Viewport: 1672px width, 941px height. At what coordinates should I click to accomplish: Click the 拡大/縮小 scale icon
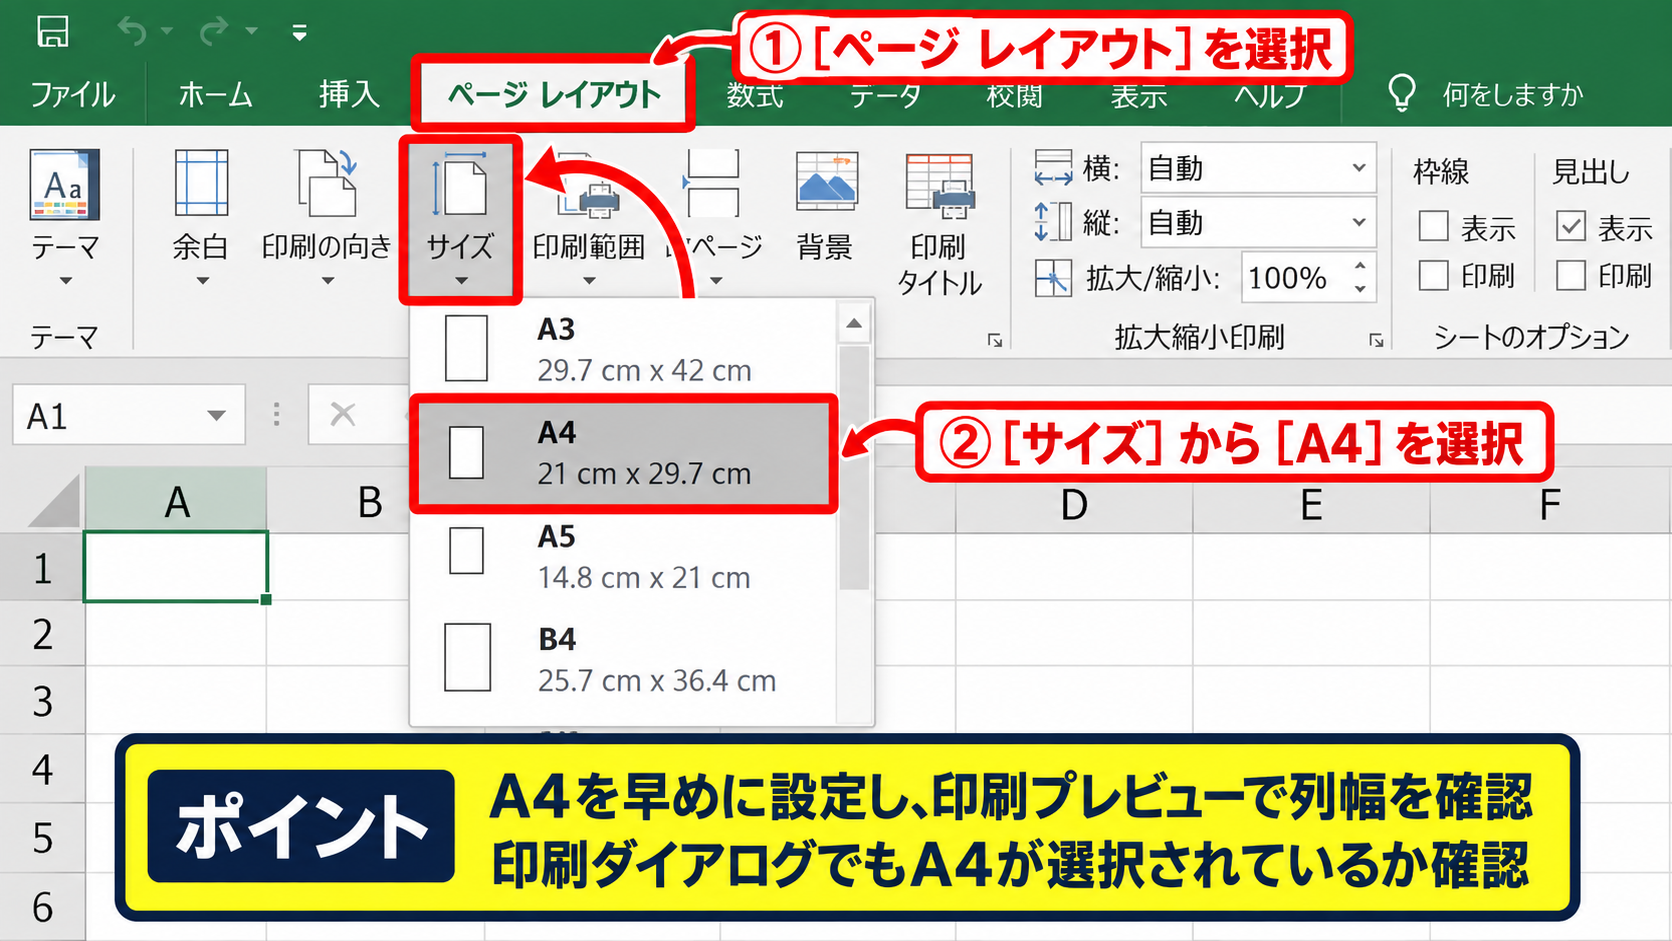click(1053, 277)
